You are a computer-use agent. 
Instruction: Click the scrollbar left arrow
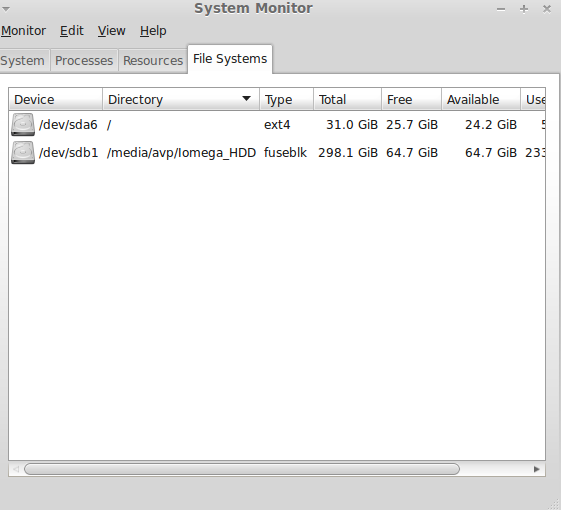tap(16, 469)
